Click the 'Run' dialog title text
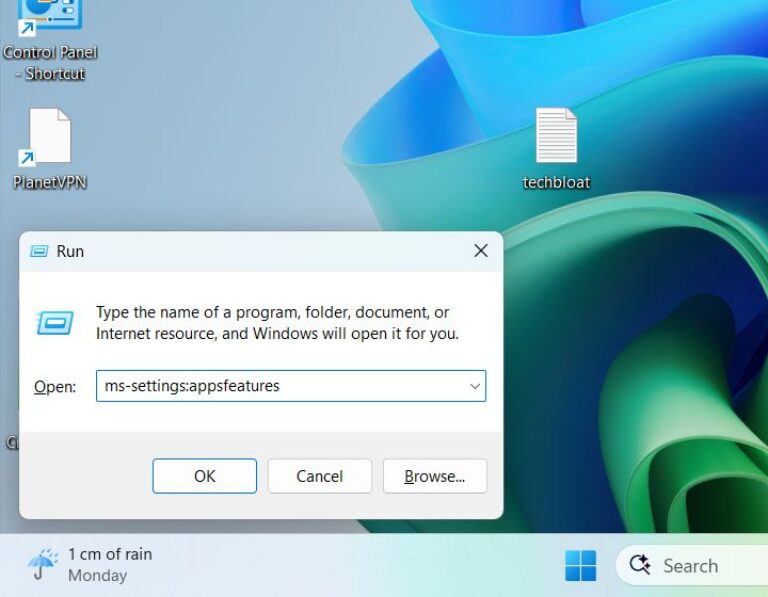Viewport: 768px width, 597px height. [70, 251]
